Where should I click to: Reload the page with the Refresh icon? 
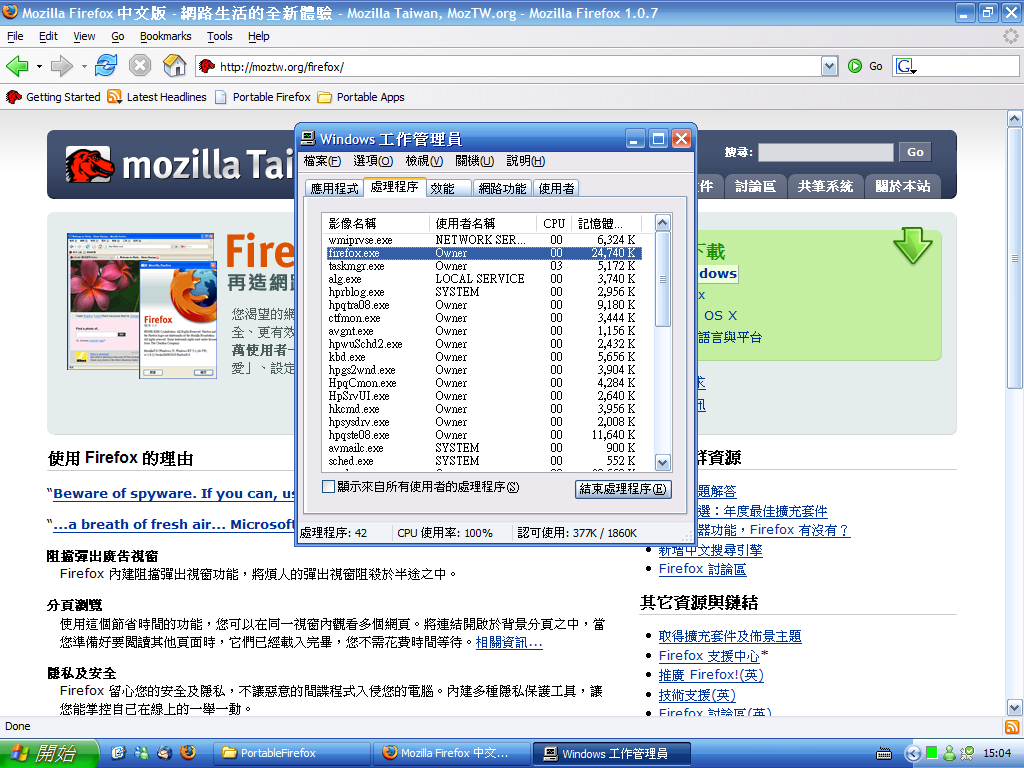[106, 66]
